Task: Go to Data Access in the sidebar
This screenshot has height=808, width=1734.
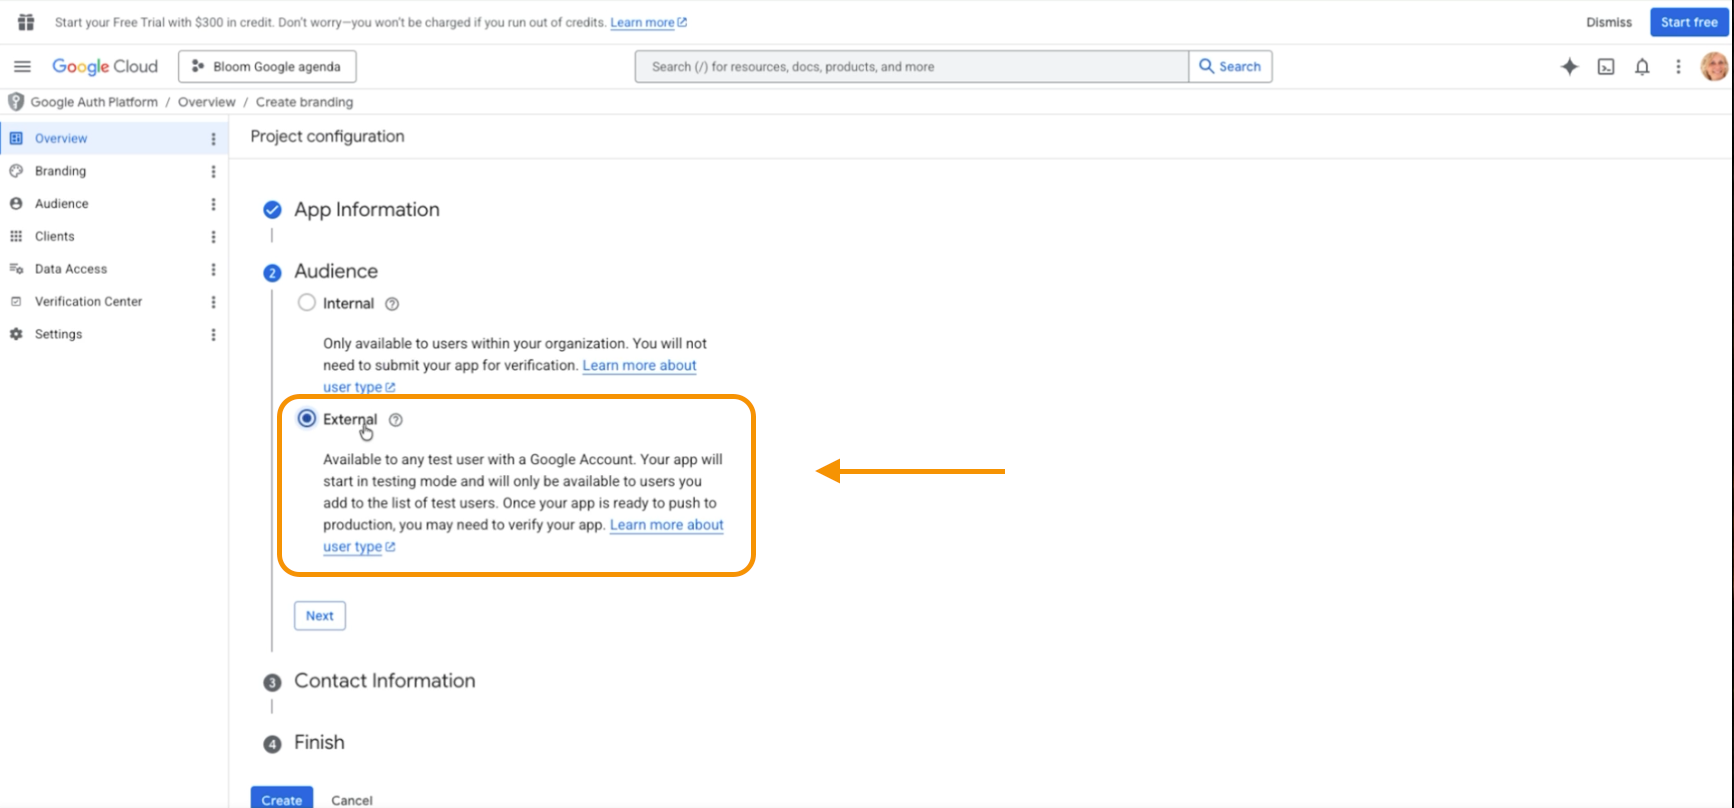Action: tap(71, 269)
